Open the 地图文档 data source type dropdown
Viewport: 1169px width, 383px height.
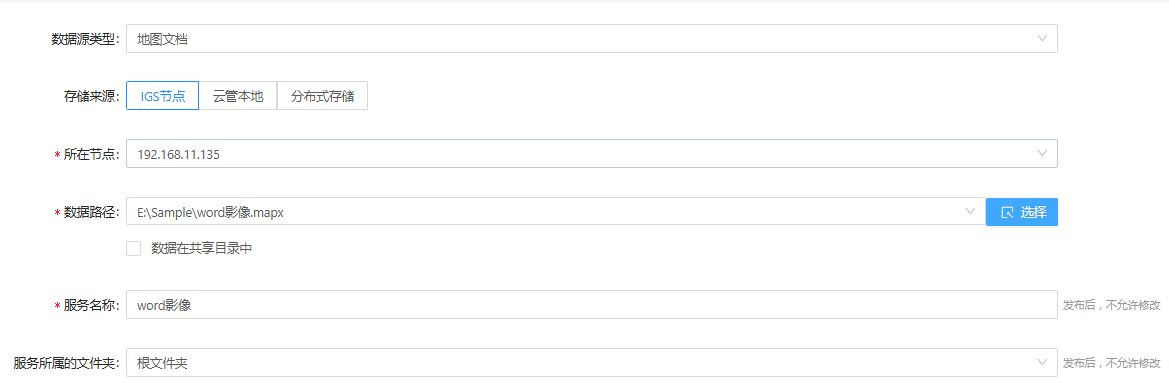coord(592,39)
